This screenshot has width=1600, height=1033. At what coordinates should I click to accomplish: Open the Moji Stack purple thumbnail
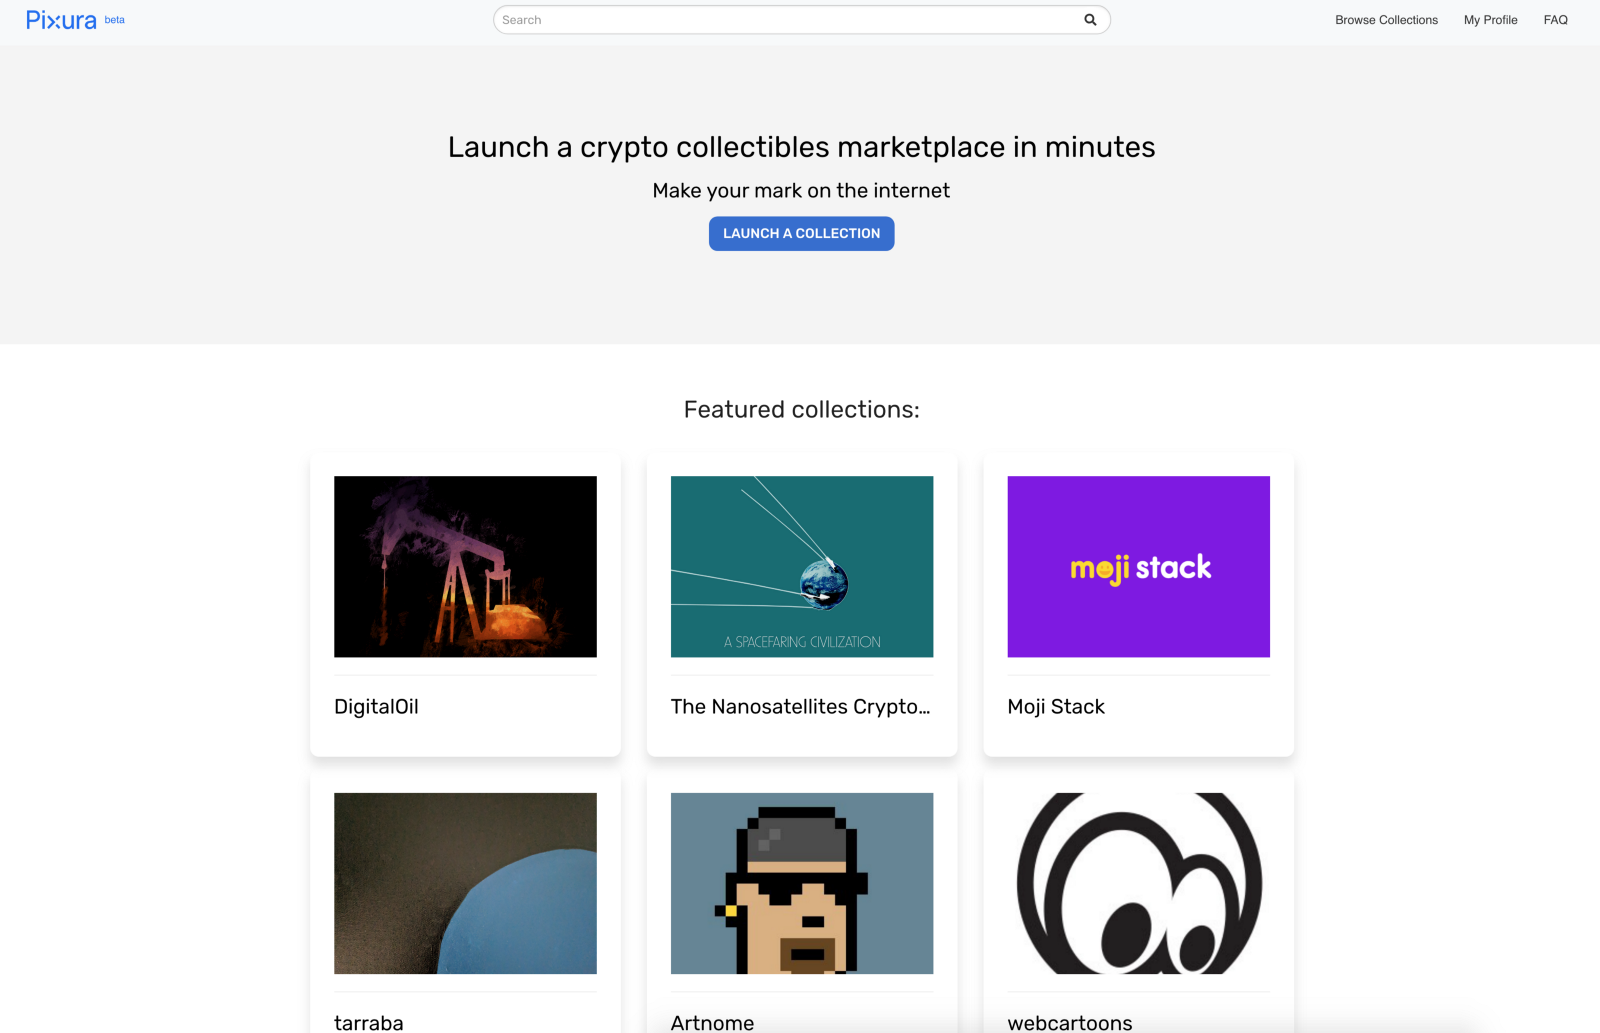click(x=1139, y=567)
